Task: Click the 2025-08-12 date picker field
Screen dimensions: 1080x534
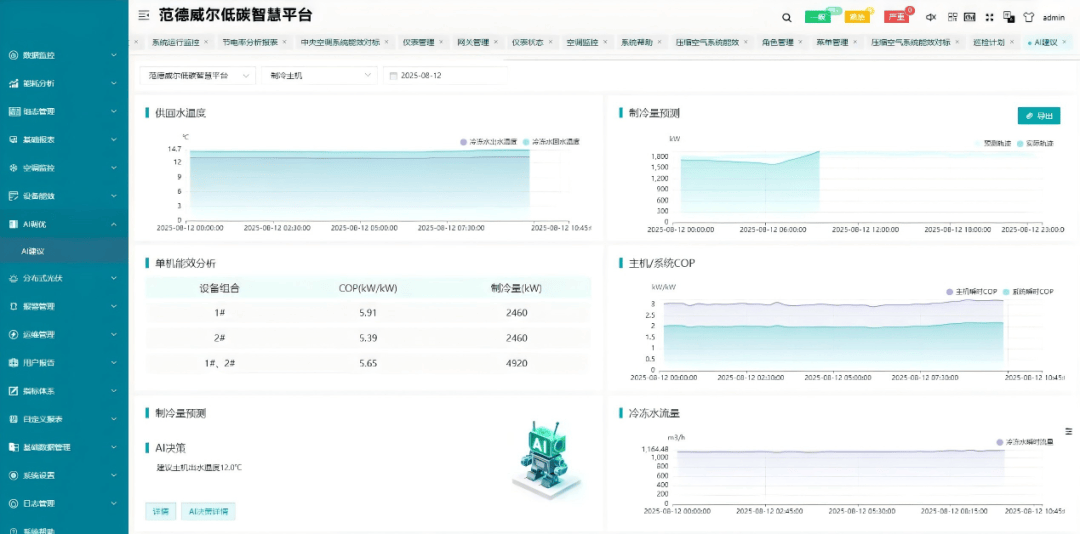Action: click(446, 75)
